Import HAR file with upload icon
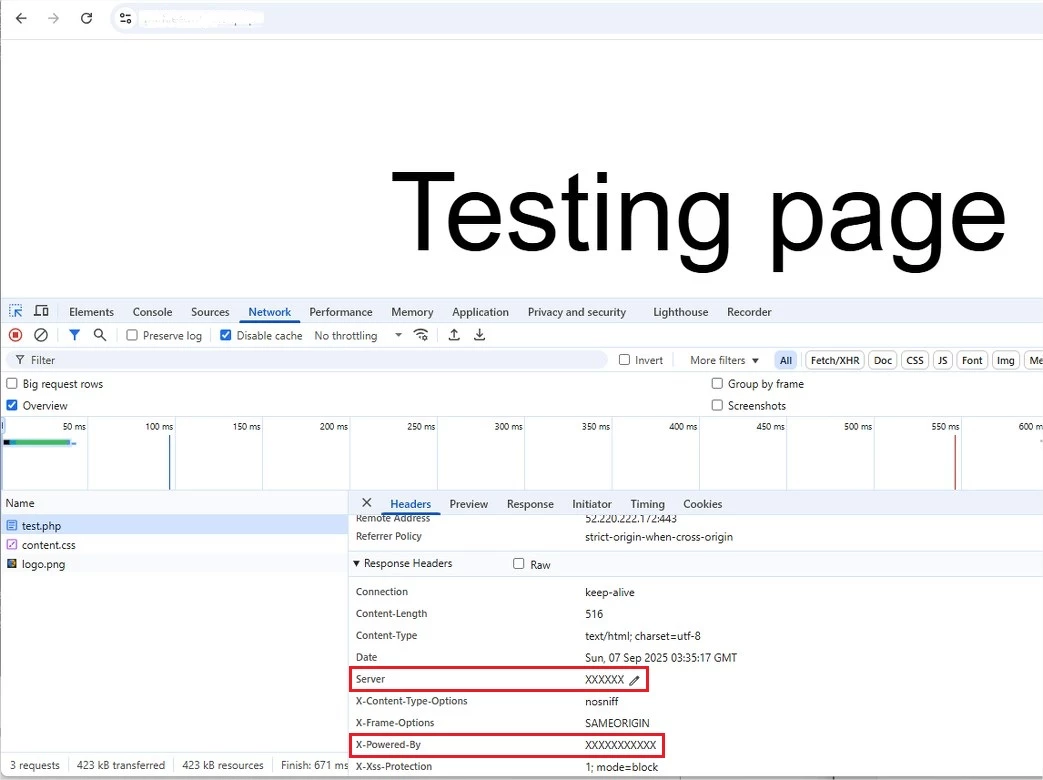 [x=454, y=334]
